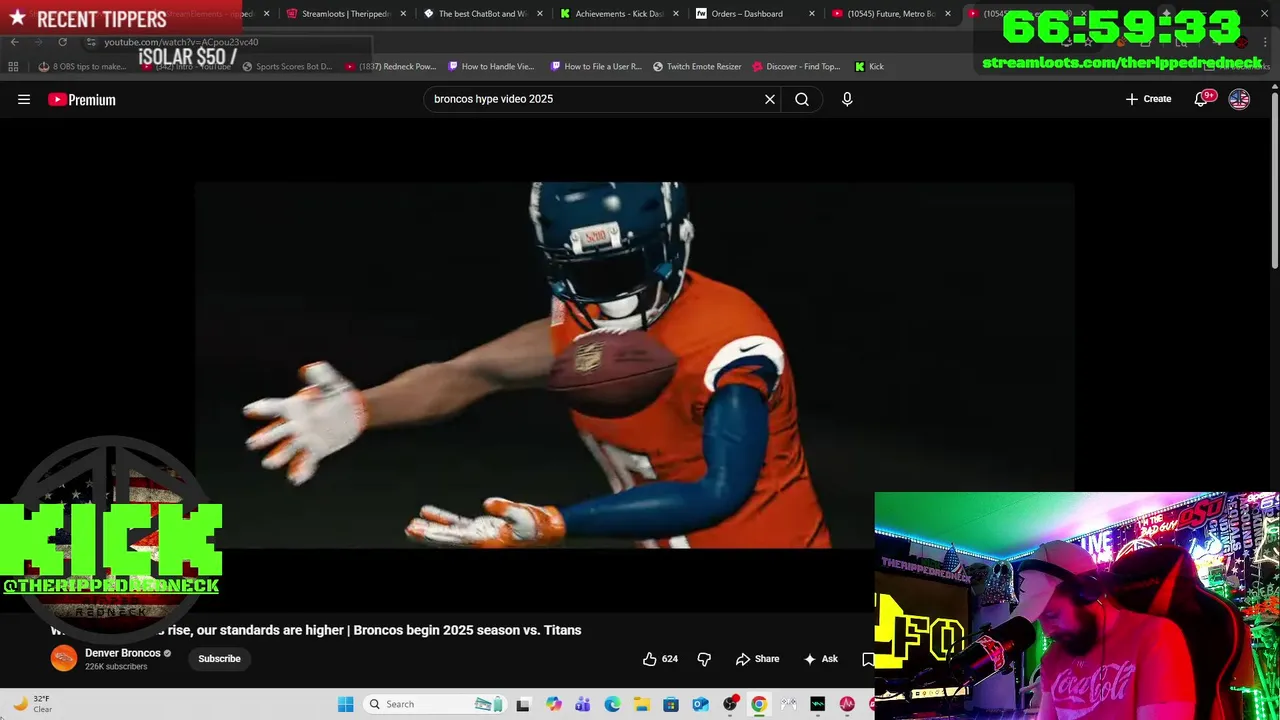This screenshot has height=720, width=1280.
Task: Open YouTube notifications bell
Action: pos(1201,99)
